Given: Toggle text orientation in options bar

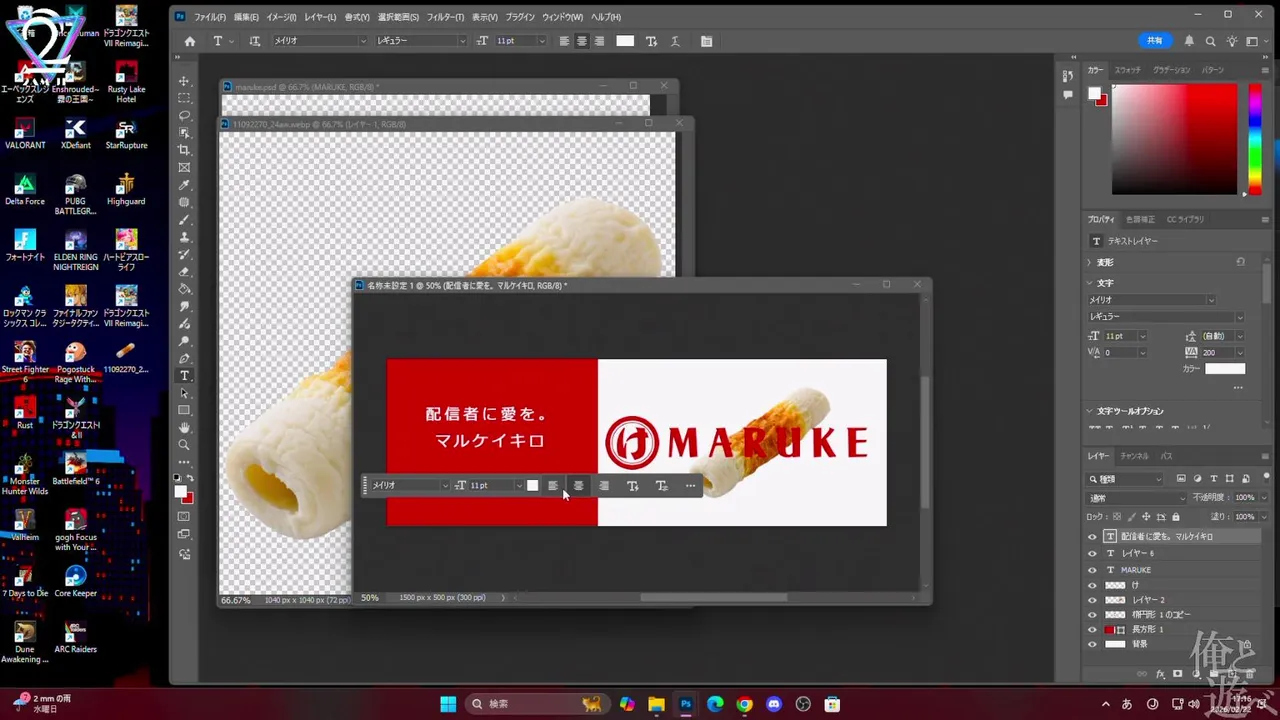Looking at the screenshot, I should [254, 41].
